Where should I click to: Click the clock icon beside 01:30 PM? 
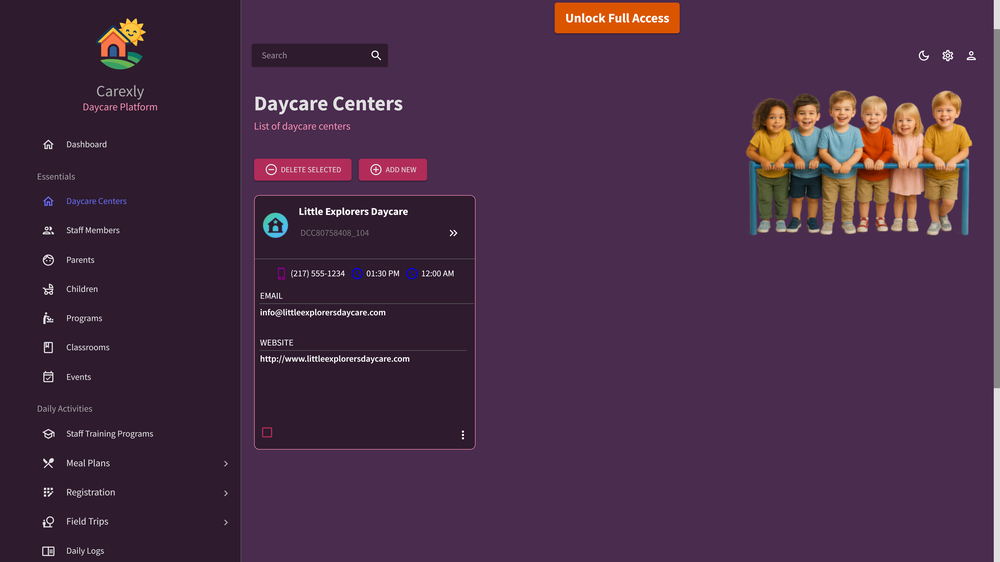click(x=357, y=274)
